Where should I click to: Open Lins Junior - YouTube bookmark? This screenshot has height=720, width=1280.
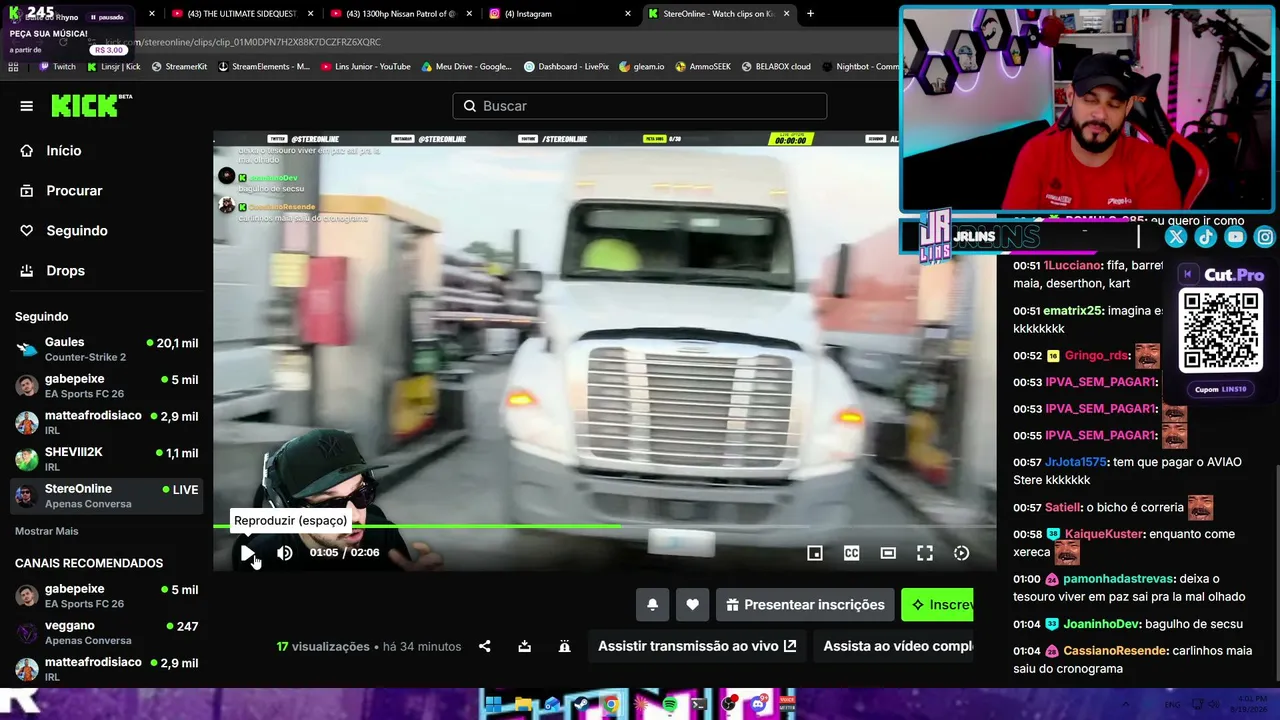(x=366, y=67)
